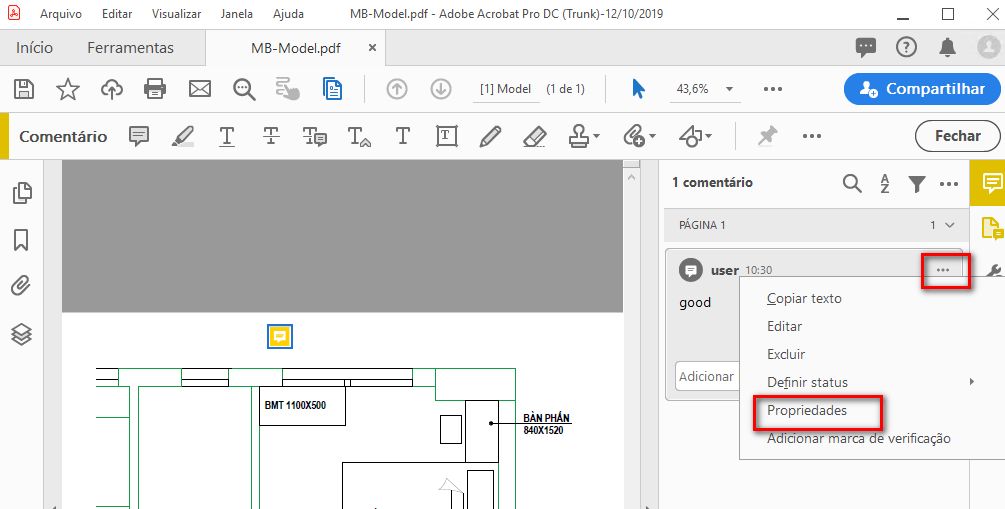The width and height of the screenshot is (1005, 509).
Task: Select Adicionar marca de verificação option
Action: pyautogui.click(x=858, y=438)
